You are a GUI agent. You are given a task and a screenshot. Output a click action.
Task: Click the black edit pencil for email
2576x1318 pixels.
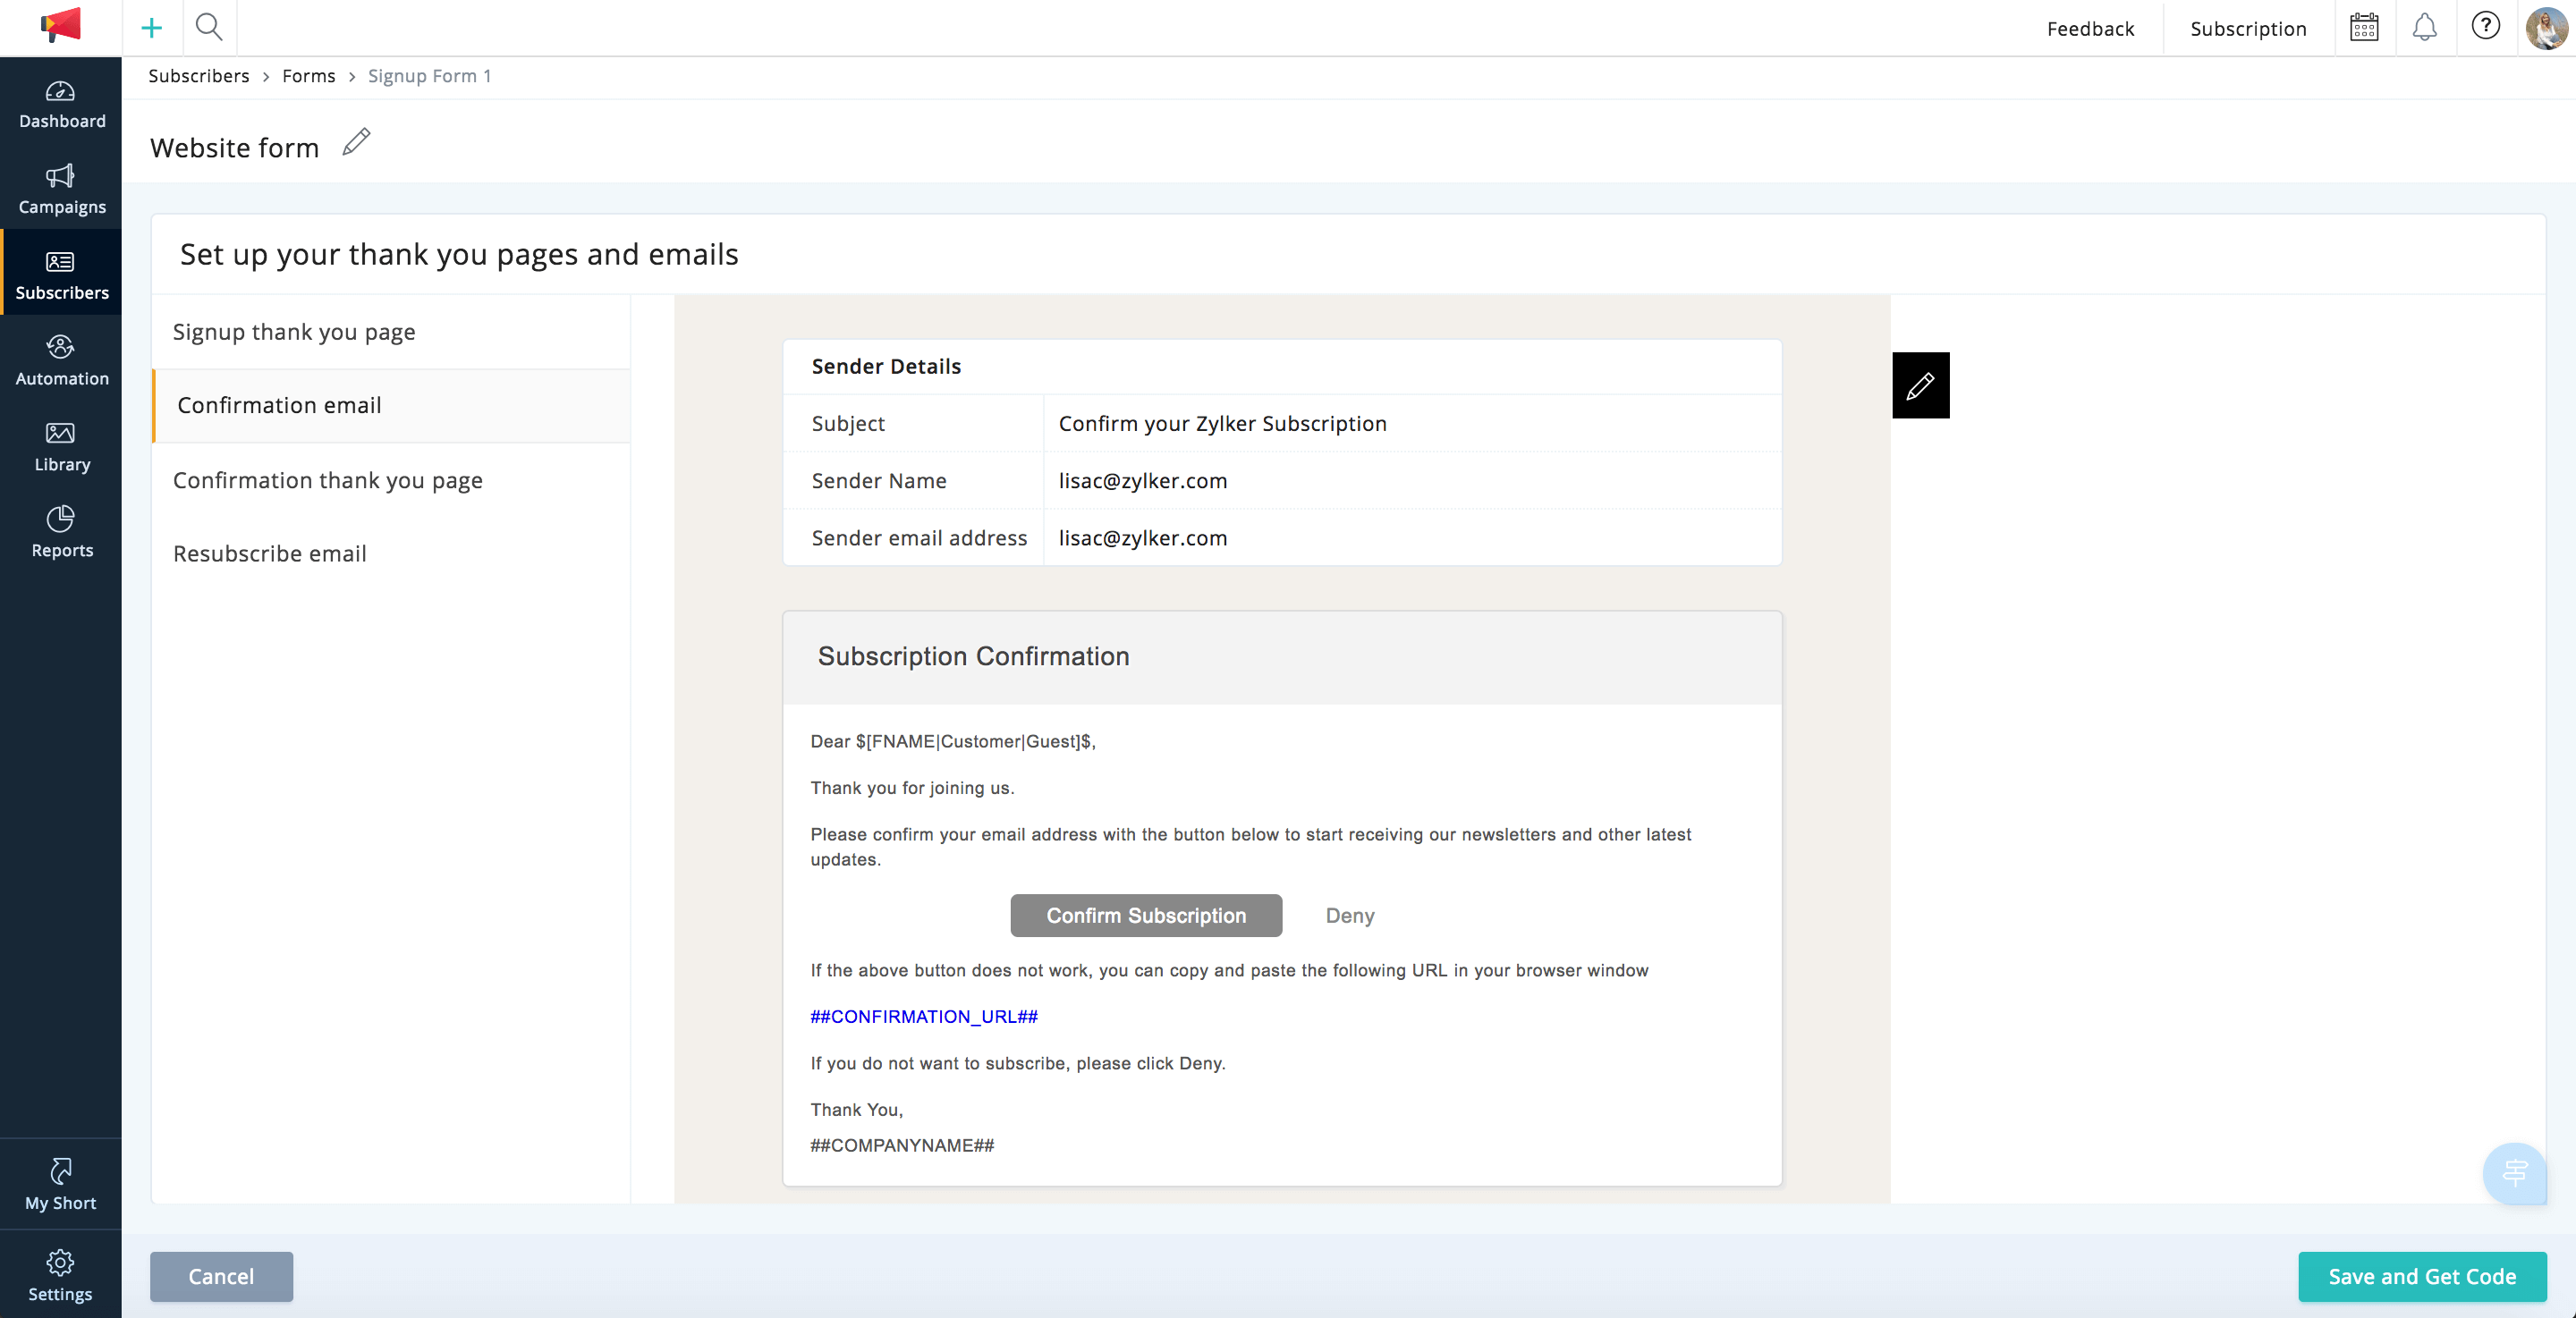click(1920, 385)
